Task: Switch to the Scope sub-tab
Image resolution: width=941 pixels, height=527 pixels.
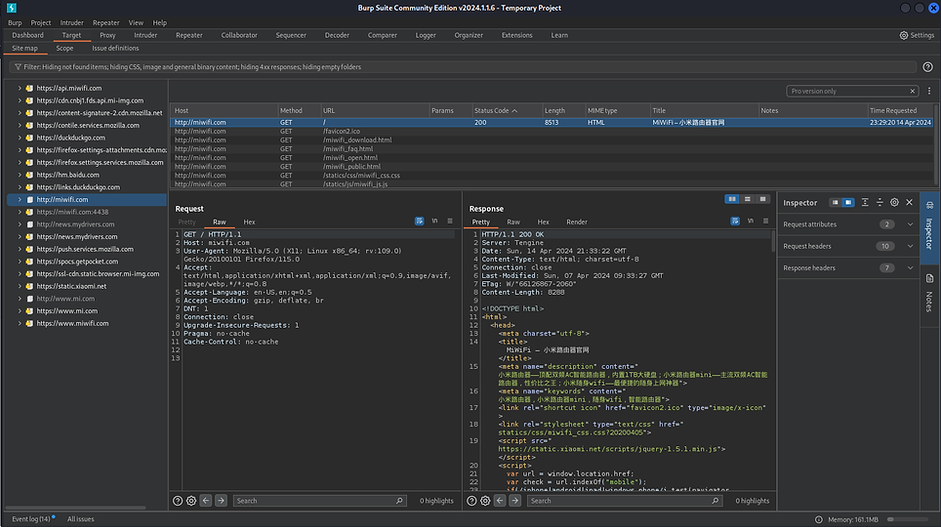Action: coord(65,49)
